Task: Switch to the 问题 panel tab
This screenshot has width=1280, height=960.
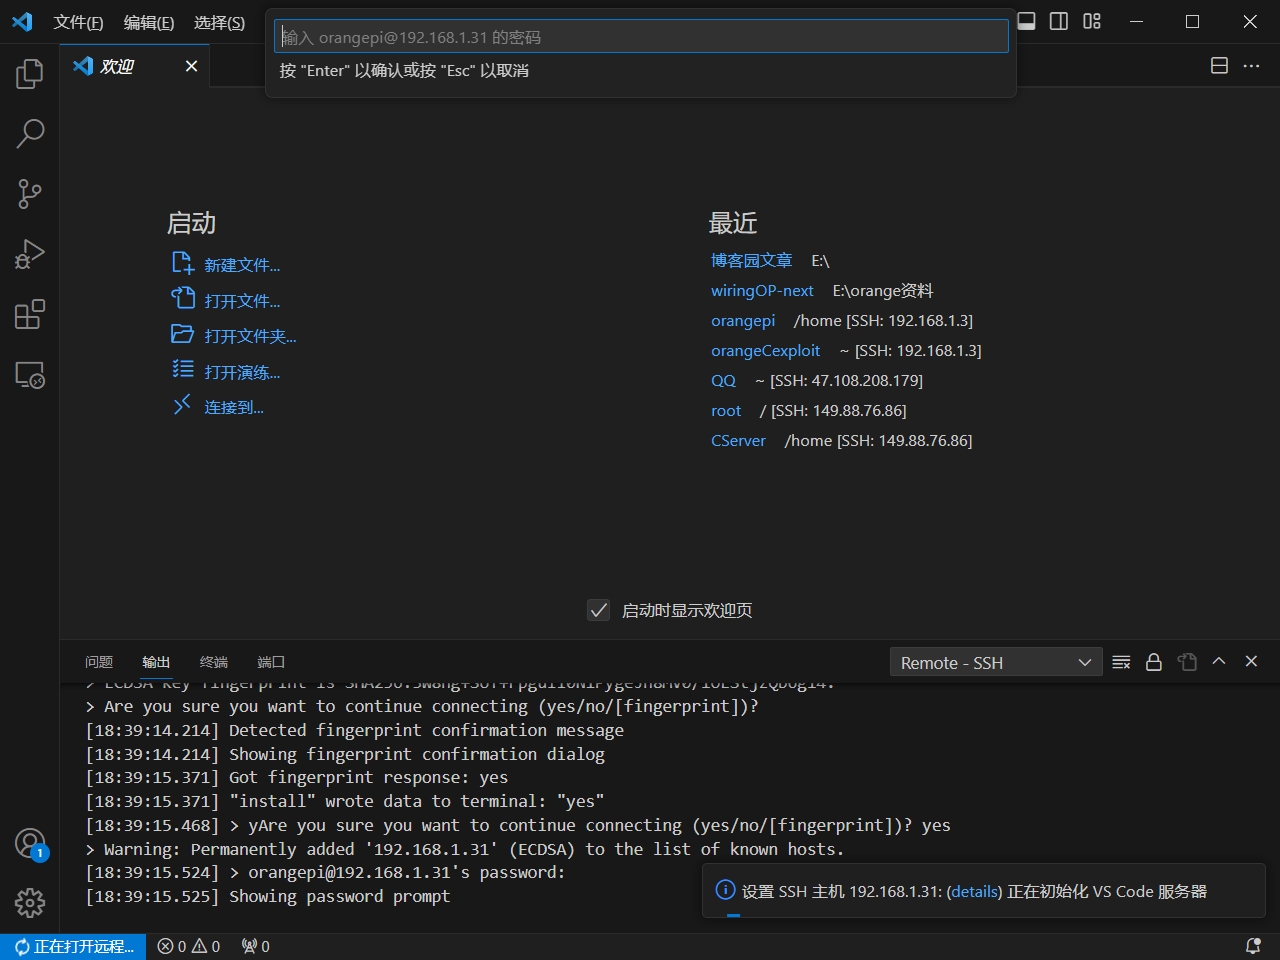Action: point(99,662)
